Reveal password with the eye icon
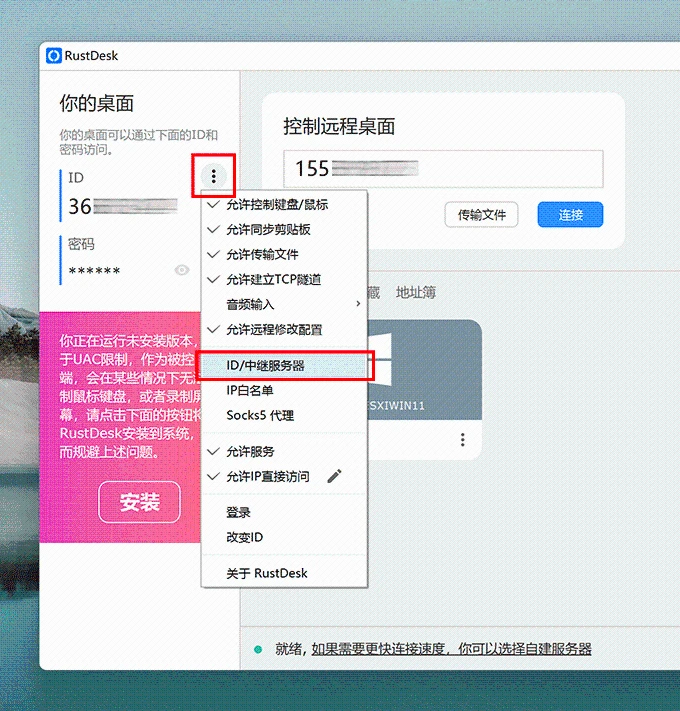Image resolution: width=680 pixels, height=711 pixels. click(x=182, y=270)
